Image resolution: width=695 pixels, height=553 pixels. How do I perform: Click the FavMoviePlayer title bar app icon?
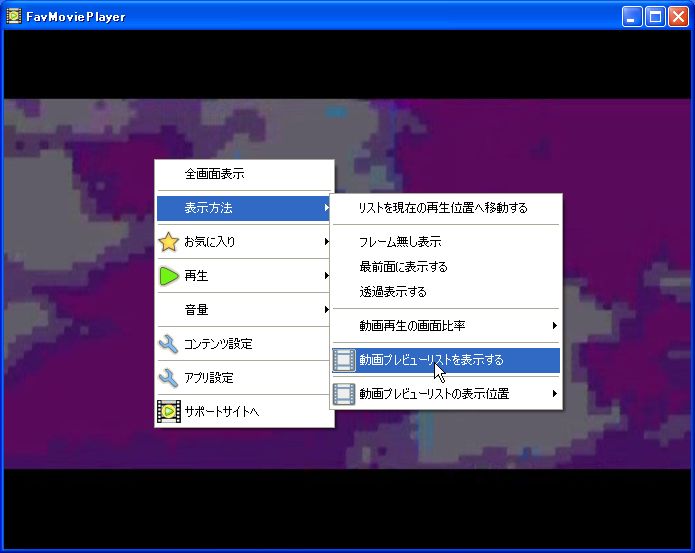click(14, 16)
